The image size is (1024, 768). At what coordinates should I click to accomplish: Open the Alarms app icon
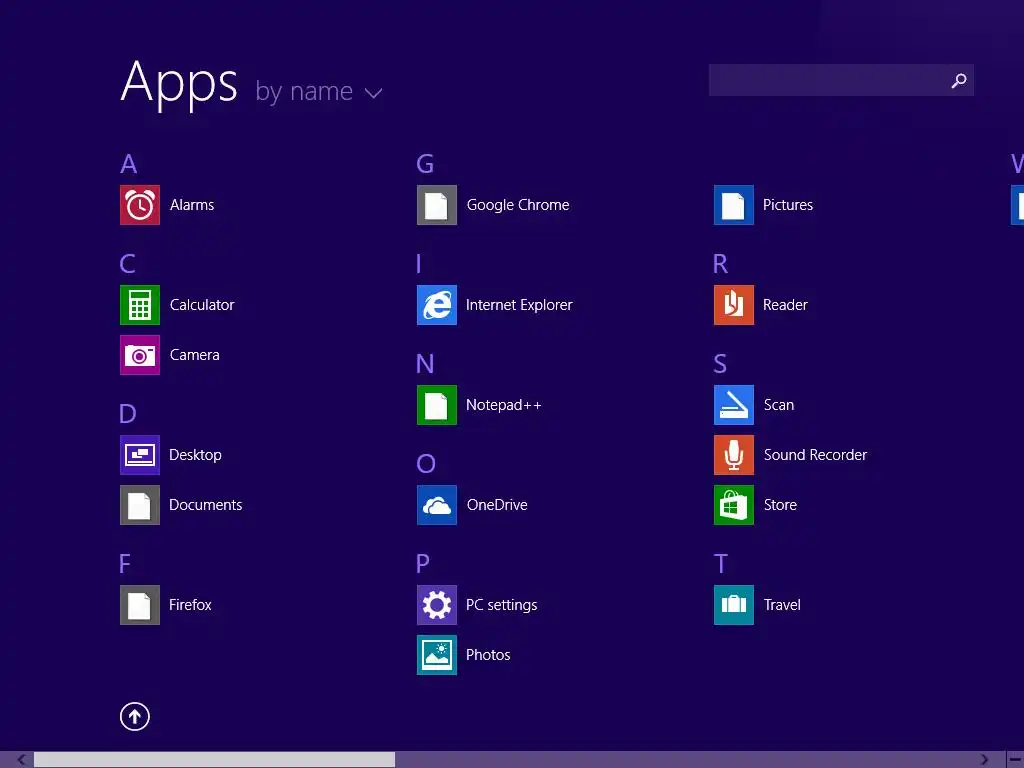pyautogui.click(x=140, y=205)
